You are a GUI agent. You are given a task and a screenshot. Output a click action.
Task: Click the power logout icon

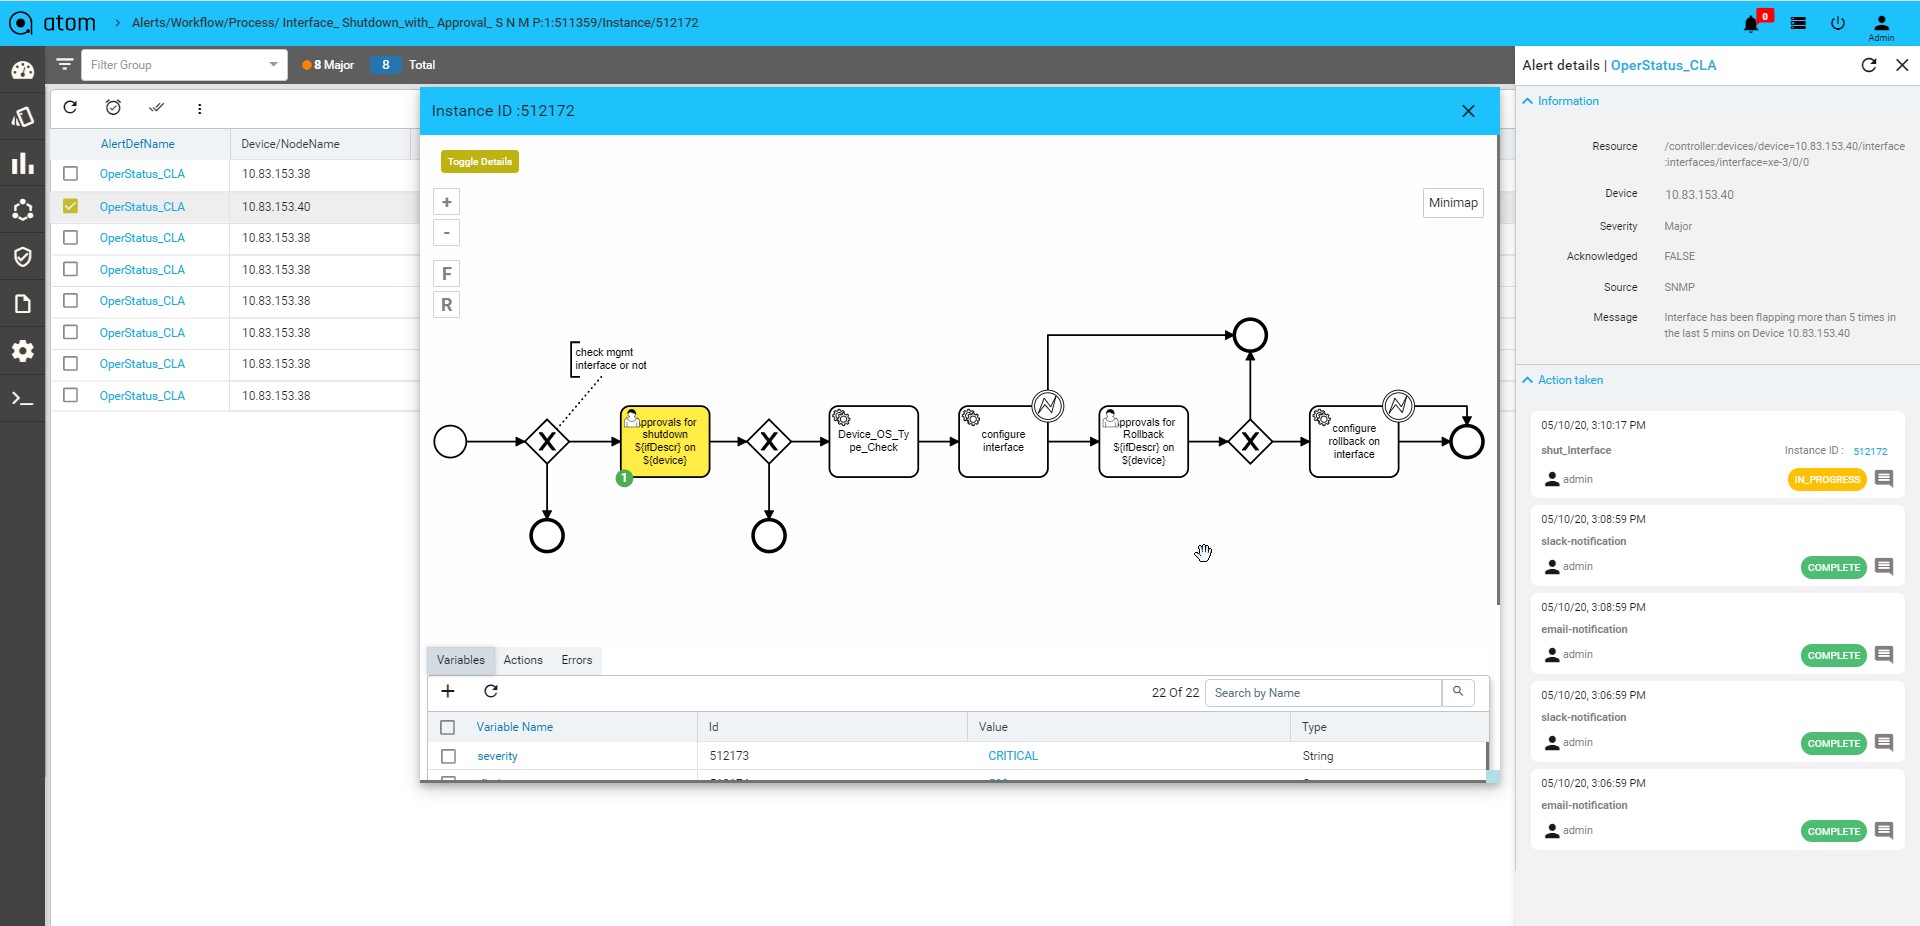[x=1838, y=23]
